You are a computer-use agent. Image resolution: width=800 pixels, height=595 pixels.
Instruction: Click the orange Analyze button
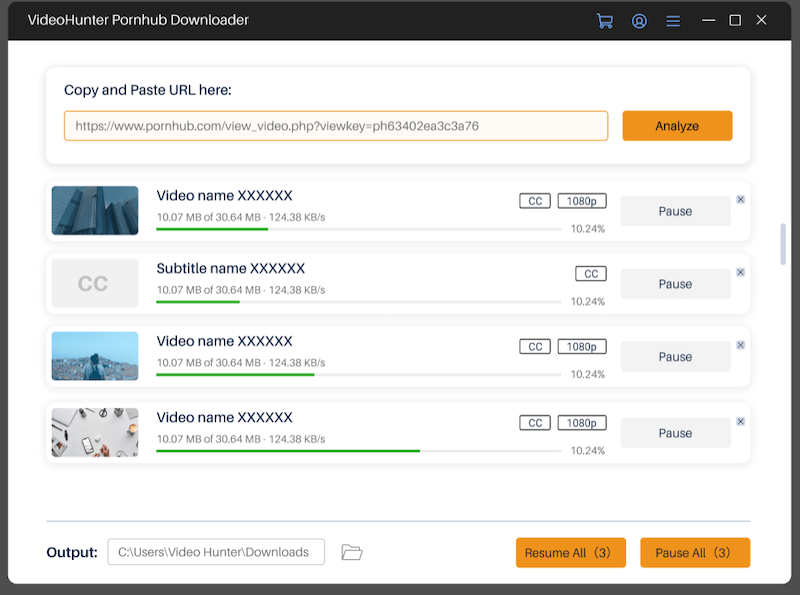pos(677,126)
